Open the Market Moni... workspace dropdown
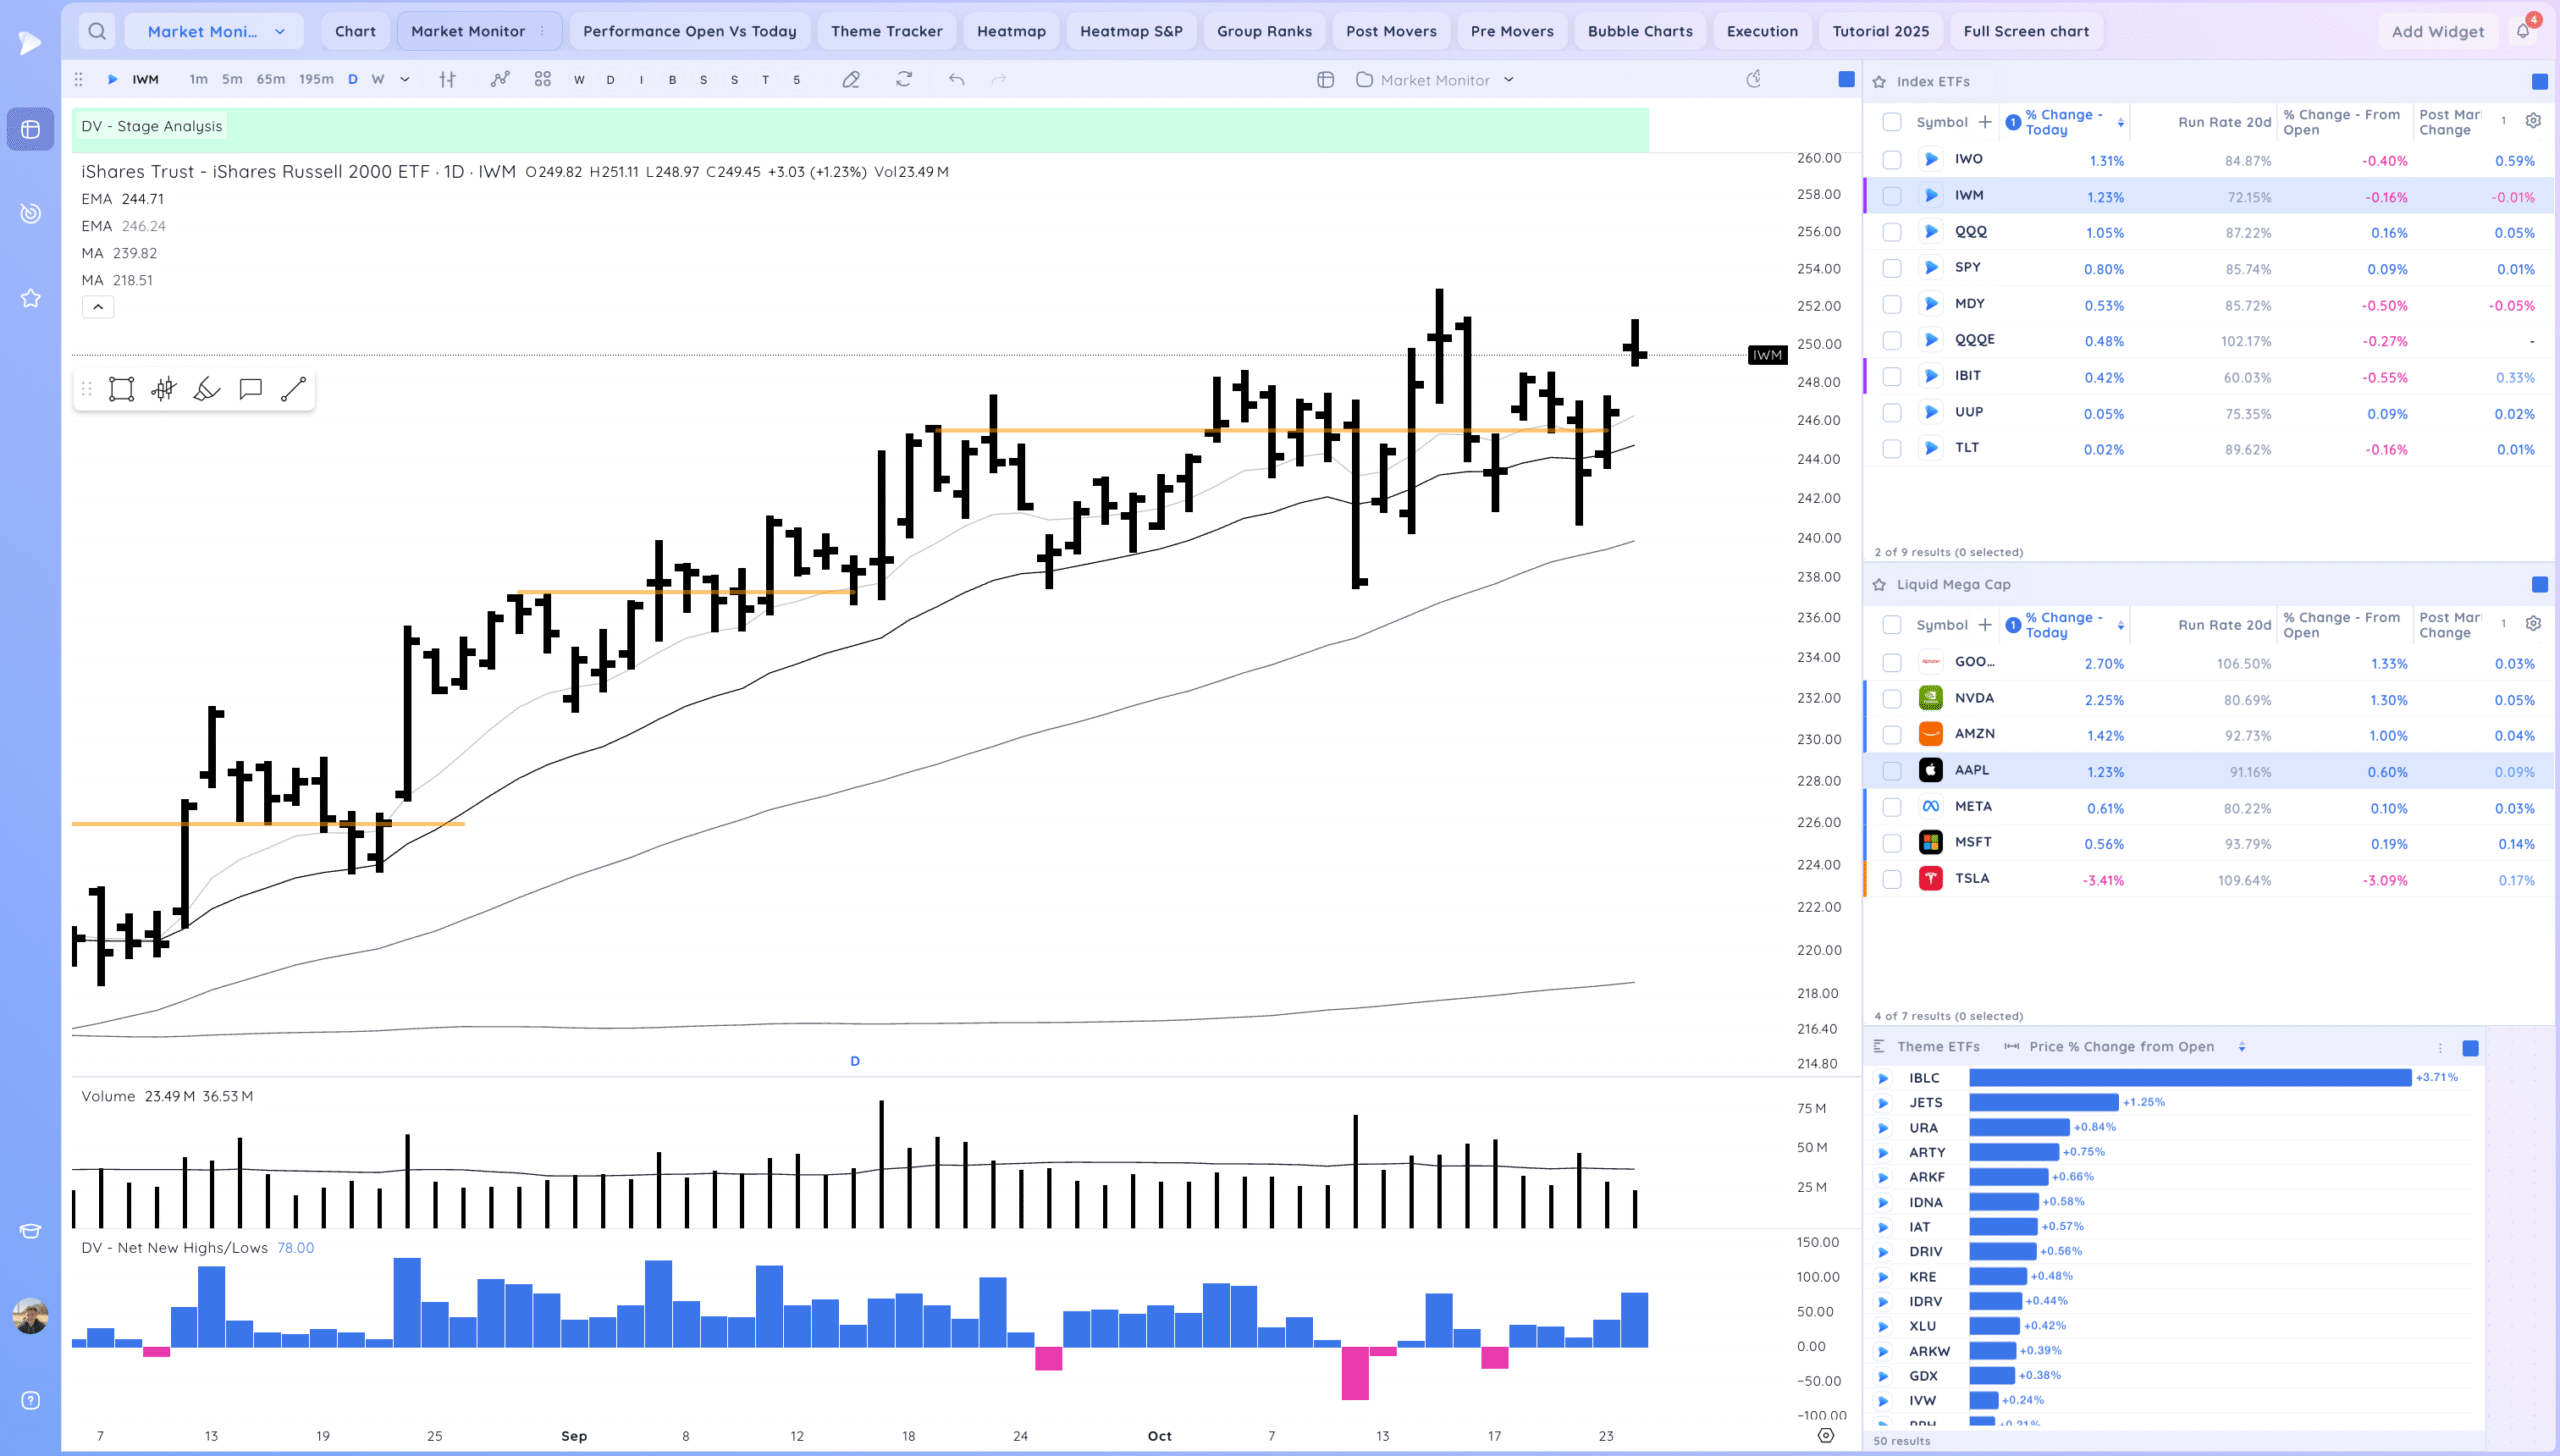This screenshot has width=2560, height=1456. (x=215, y=31)
